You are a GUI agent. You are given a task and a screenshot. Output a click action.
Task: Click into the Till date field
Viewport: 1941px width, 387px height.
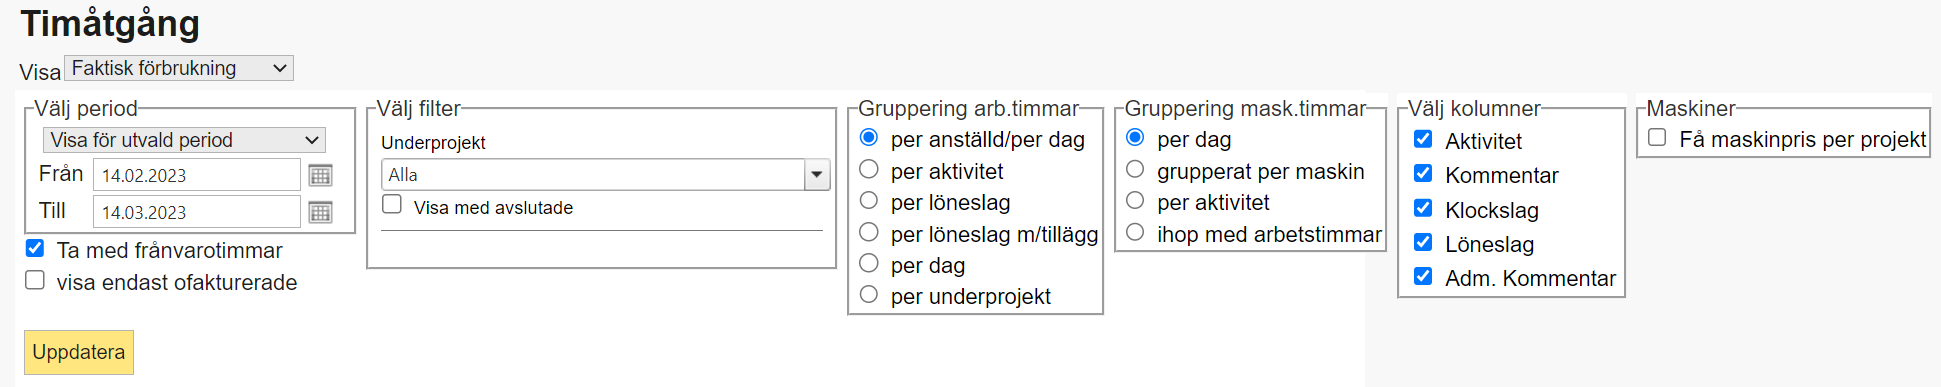[197, 212]
